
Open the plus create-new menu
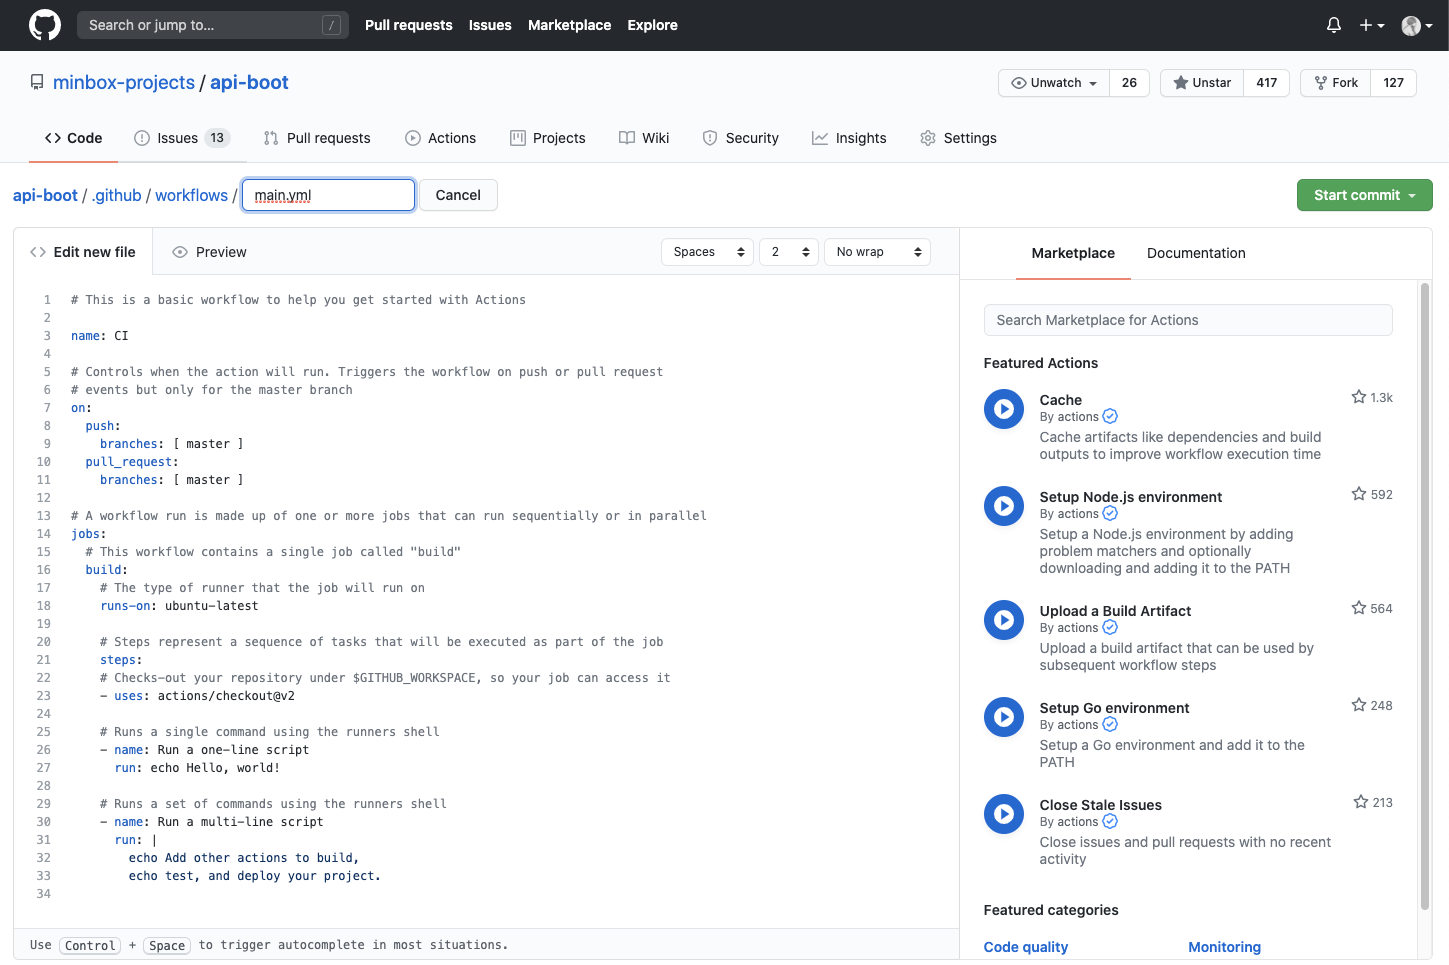tap(1371, 25)
